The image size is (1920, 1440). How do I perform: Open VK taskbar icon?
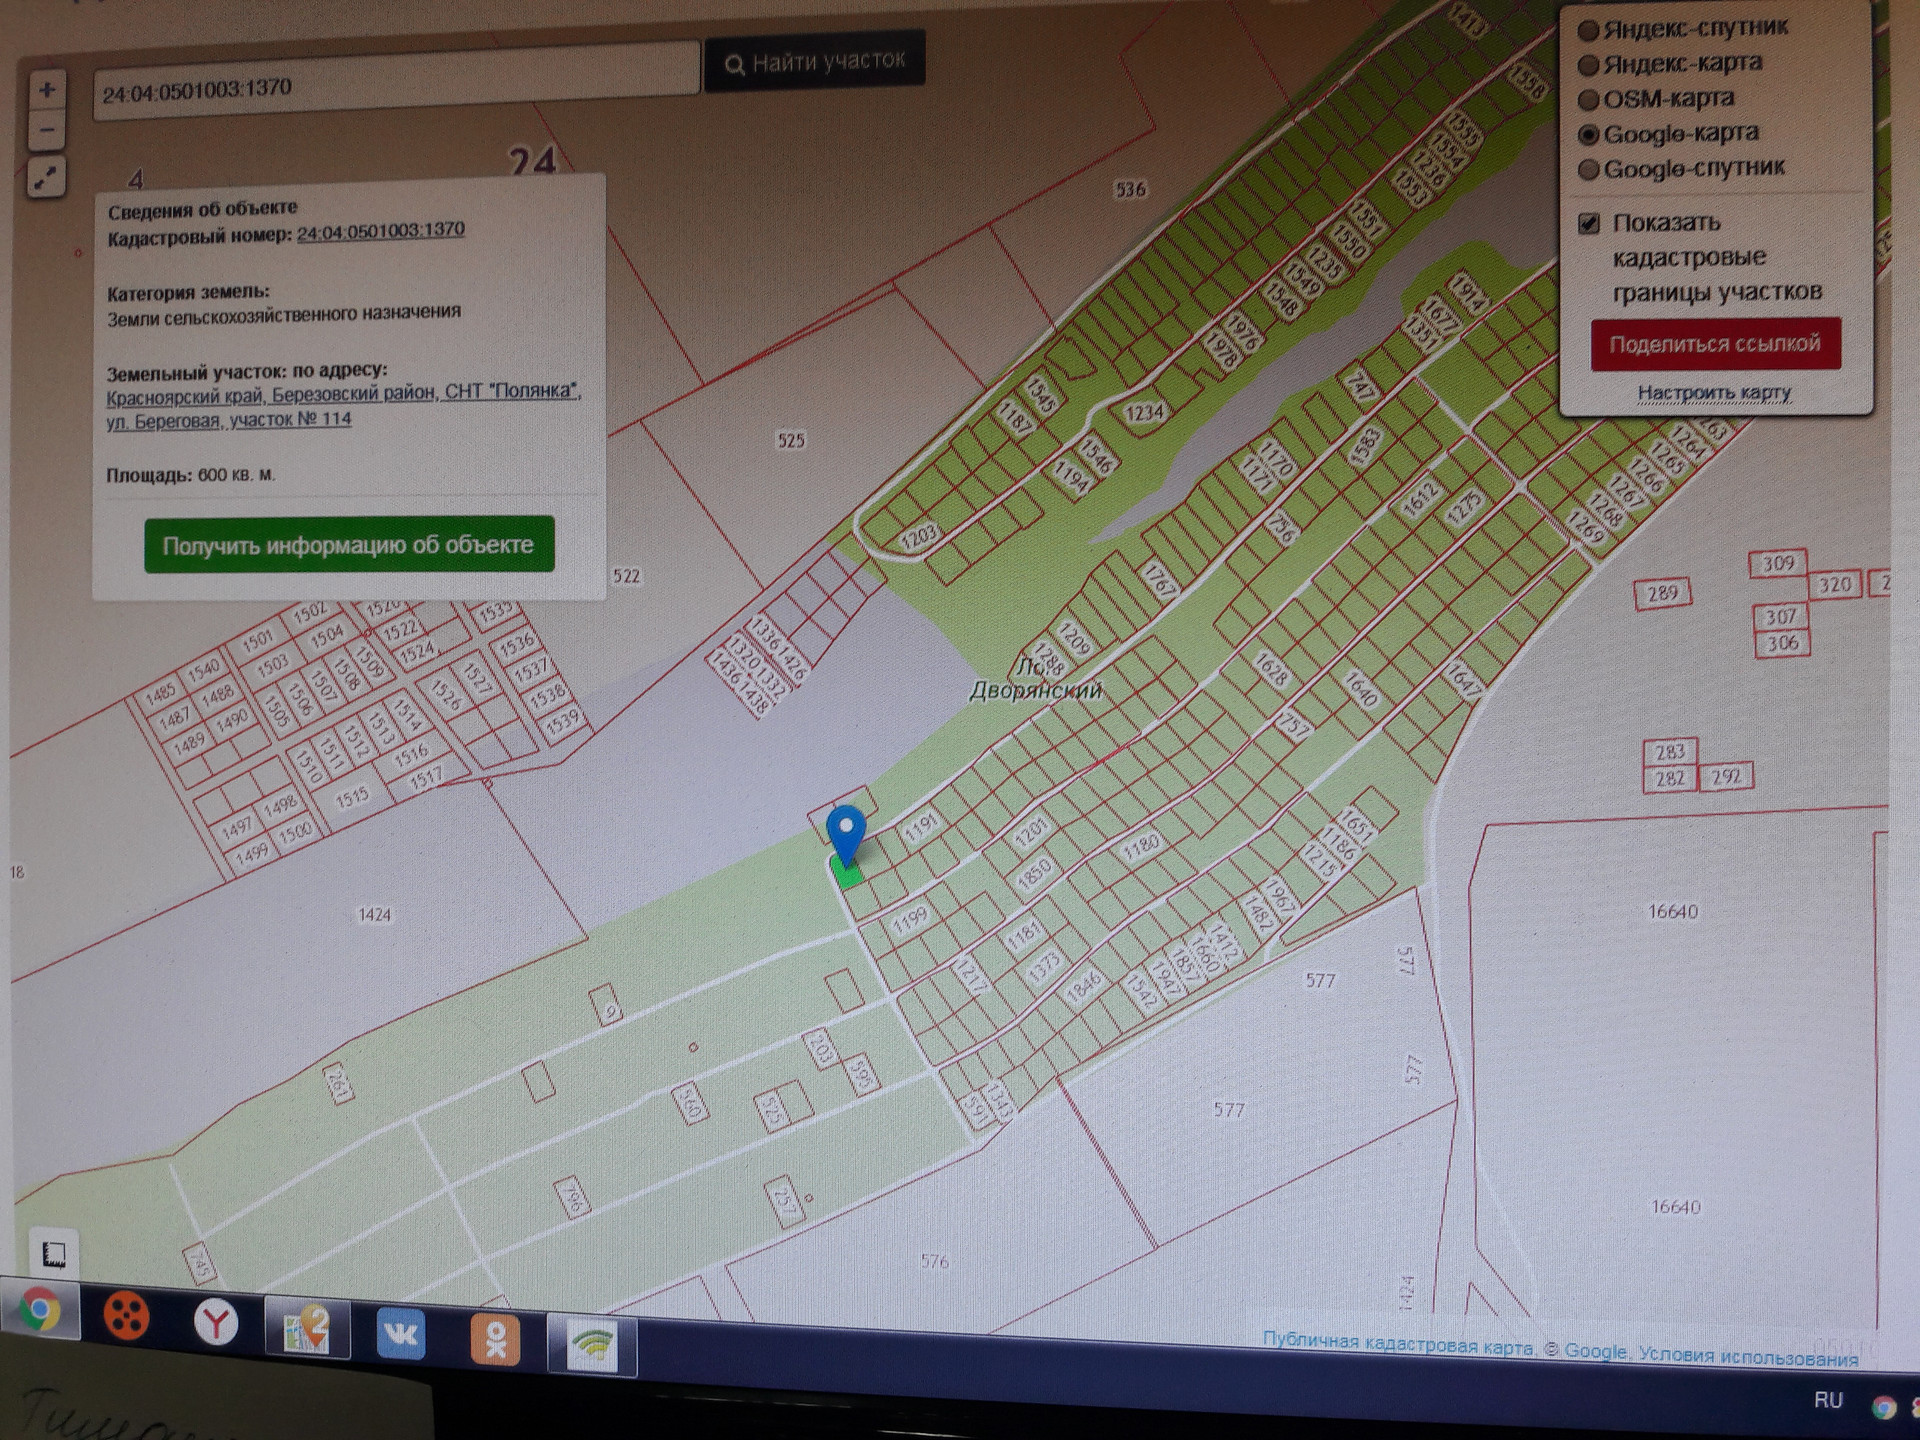point(401,1334)
